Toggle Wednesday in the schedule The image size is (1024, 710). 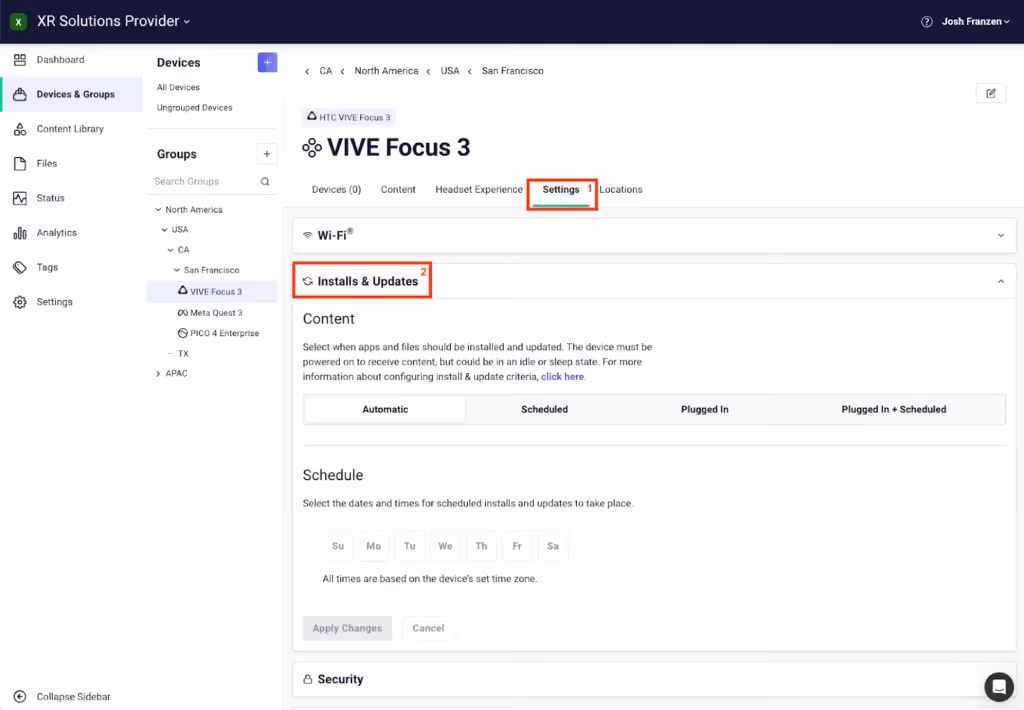445,546
